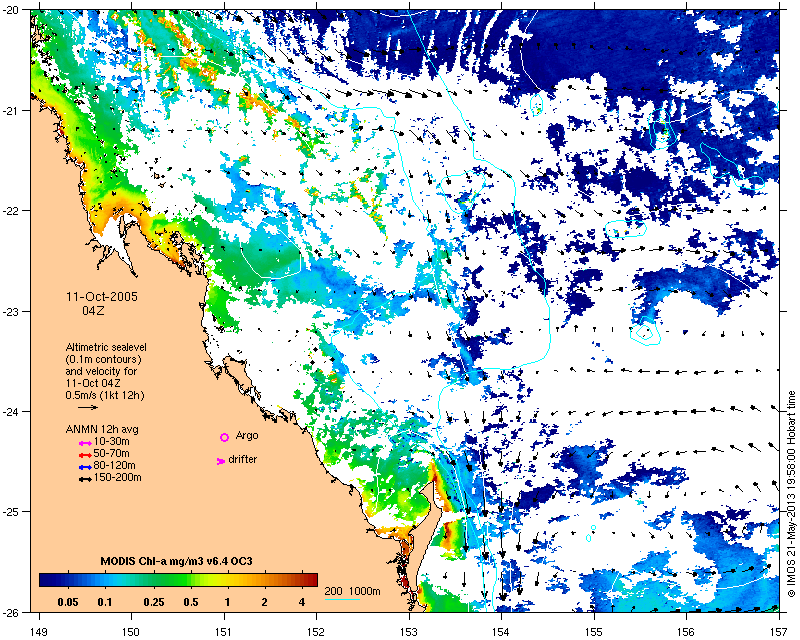Select the '-25' latitude axis label
The image size is (800, 640).
point(10,512)
